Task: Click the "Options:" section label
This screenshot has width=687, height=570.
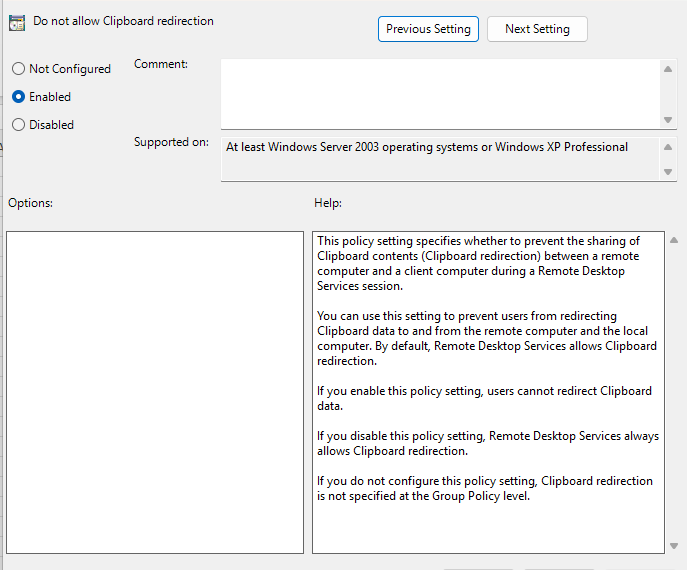Action: tap(31, 203)
